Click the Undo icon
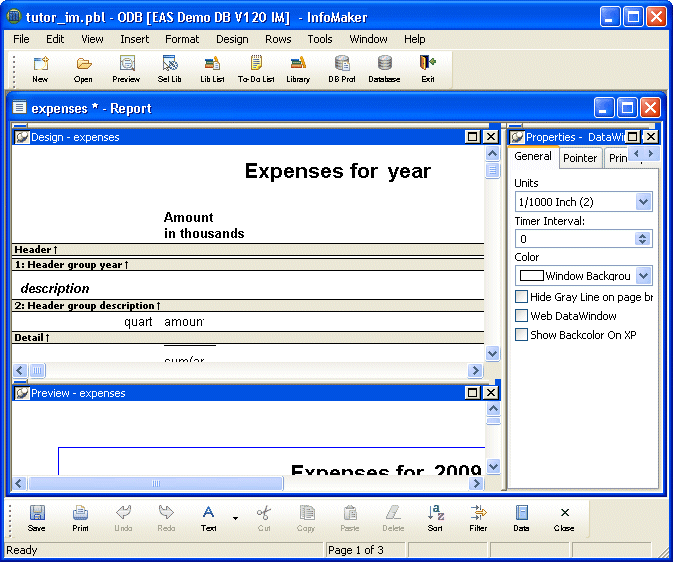673x562 pixels. [124, 518]
